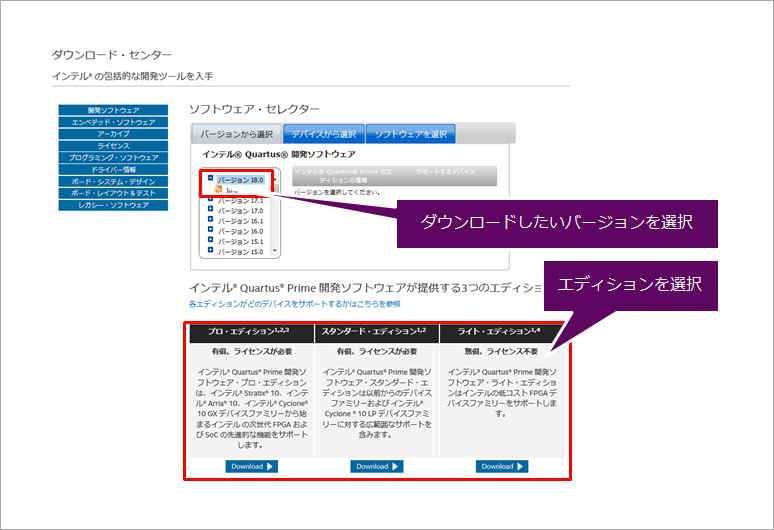This screenshot has width=774, height=530.
Task: Open エンベデッド・ソフトウェア sidebar menu
Action: coord(113,122)
